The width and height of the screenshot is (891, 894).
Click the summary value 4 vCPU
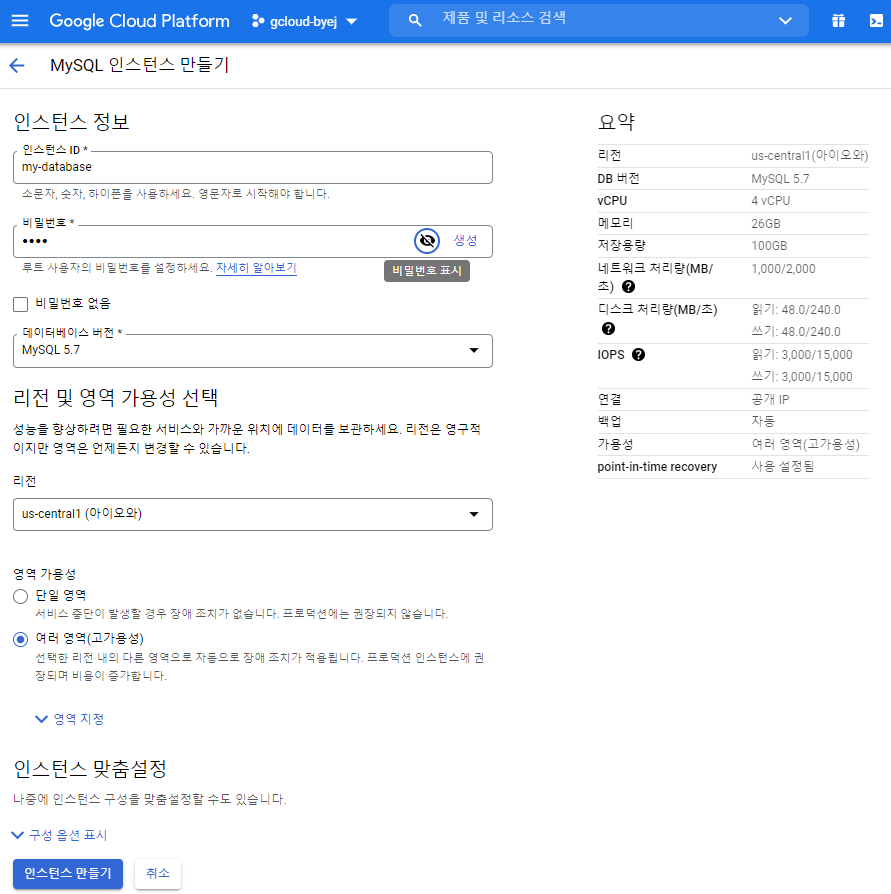click(770, 201)
